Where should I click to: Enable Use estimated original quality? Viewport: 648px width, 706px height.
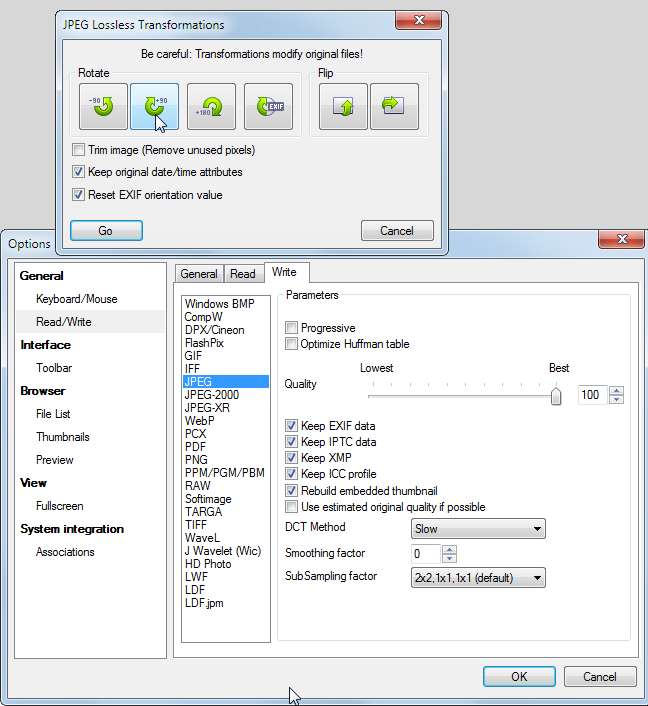click(291, 507)
